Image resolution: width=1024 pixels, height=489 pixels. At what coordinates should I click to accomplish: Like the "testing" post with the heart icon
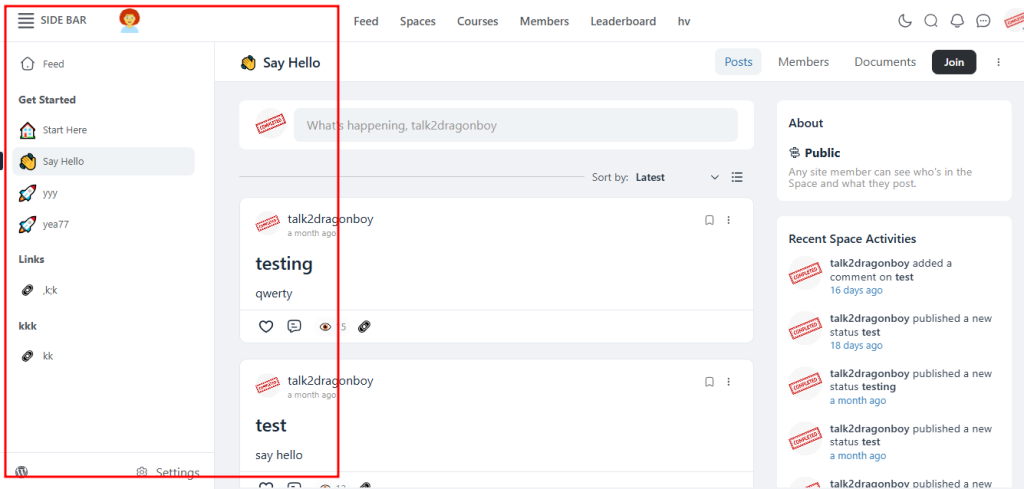coord(266,326)
